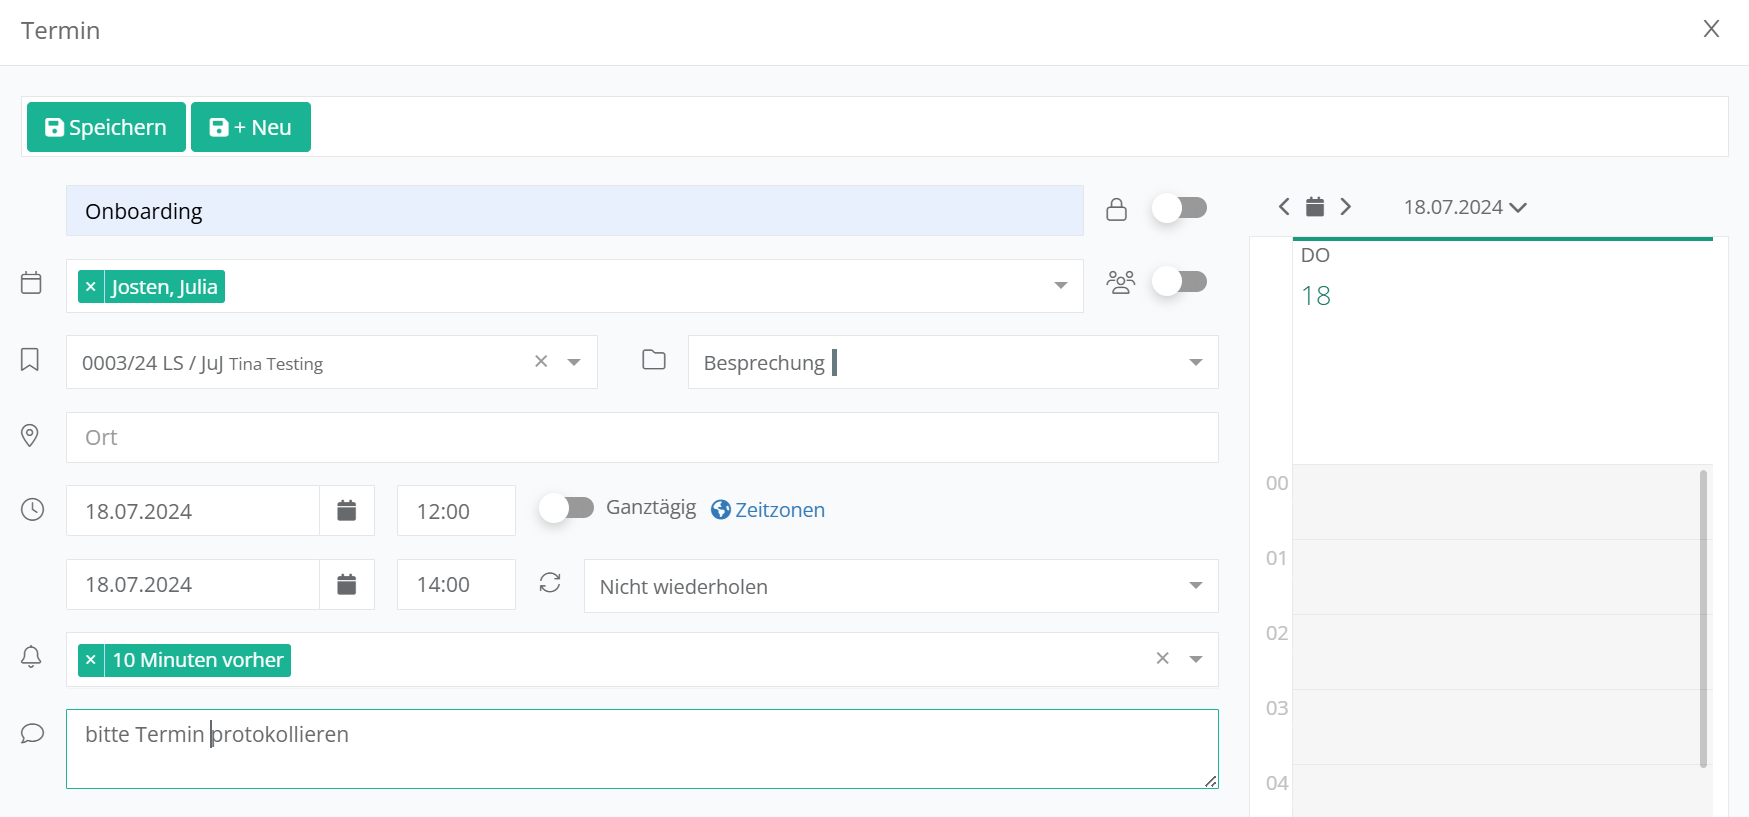Remove Josten, Julia from the calendar field

point(91,287)
